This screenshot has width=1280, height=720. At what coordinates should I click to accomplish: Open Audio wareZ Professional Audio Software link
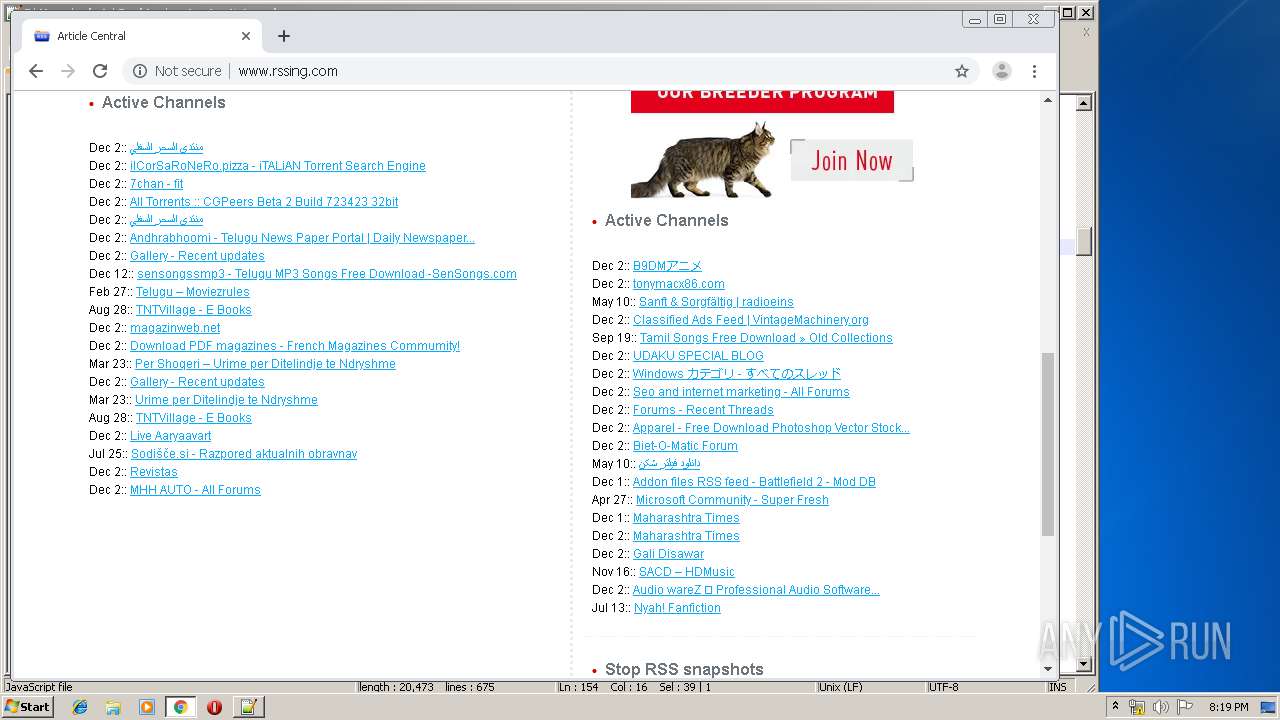pyautogui.click(x=756, y=590)
